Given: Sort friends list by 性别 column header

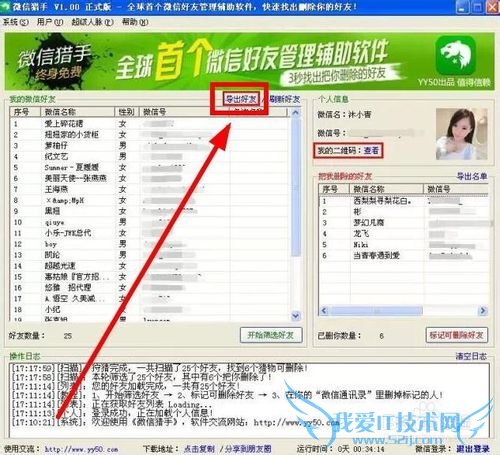Looking at the screenshot, I should (x=127, y=112).
